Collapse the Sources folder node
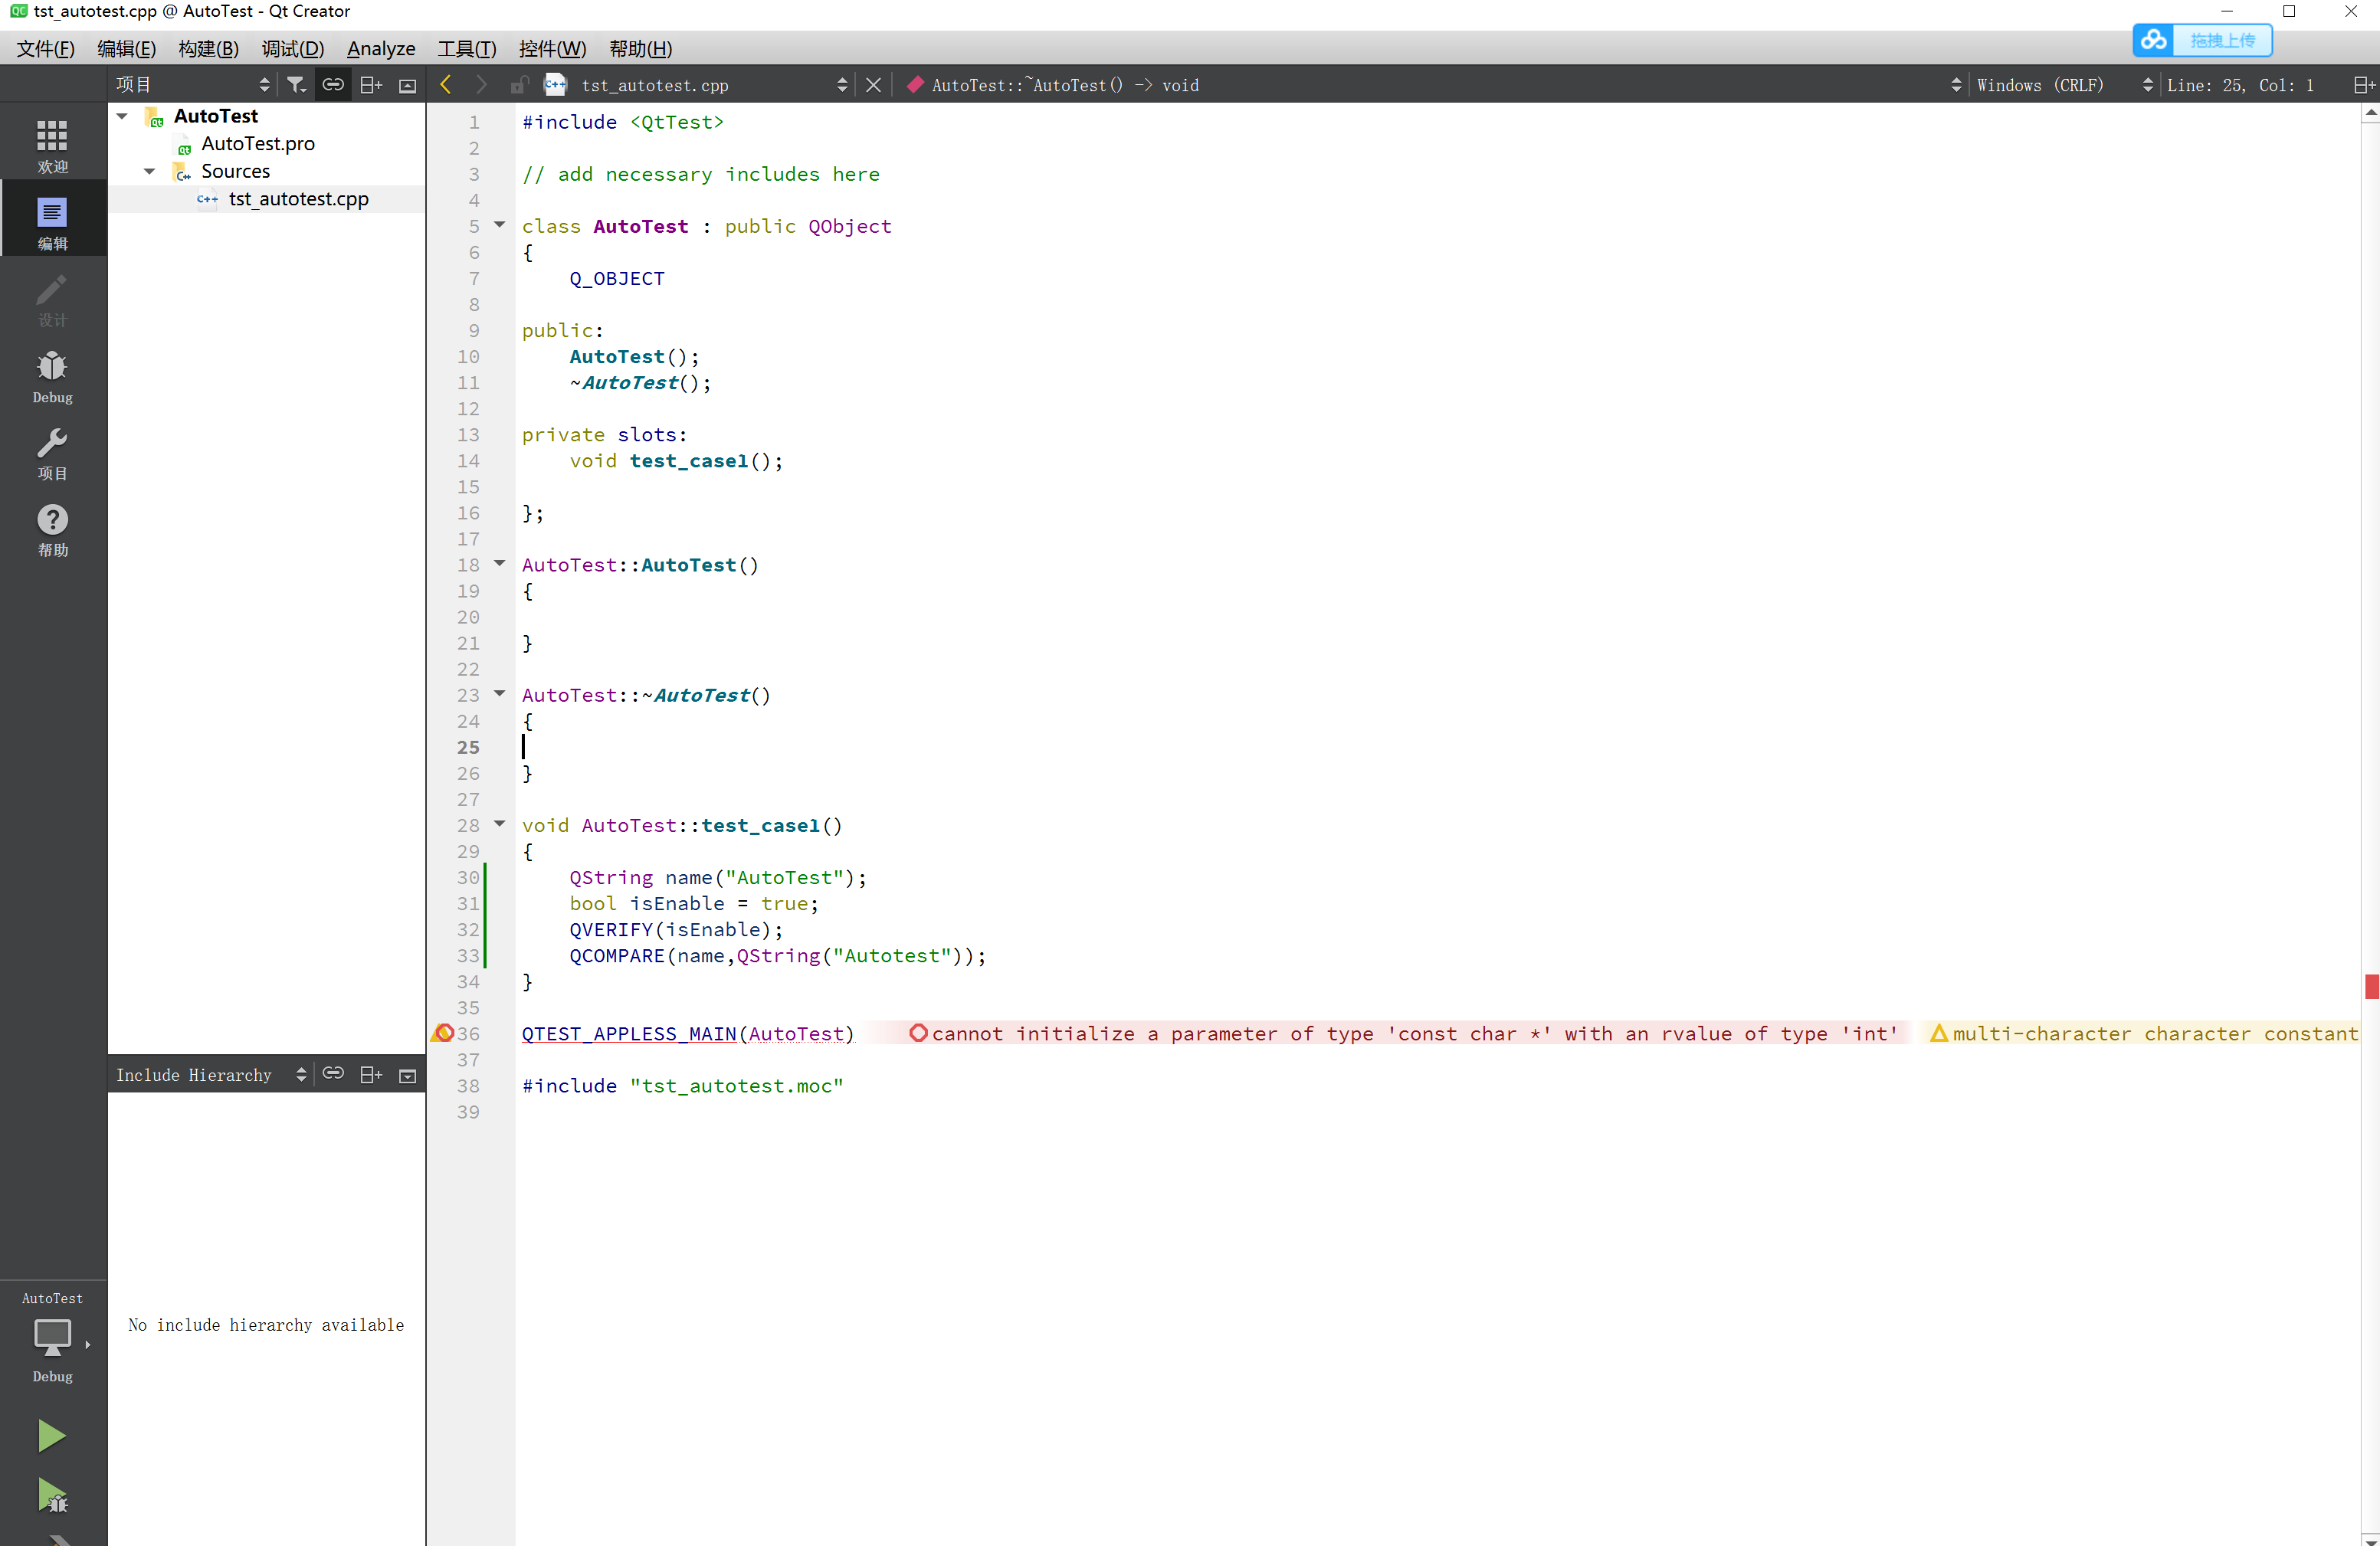The width and height of the screenshot is (2380, 1546). pyautogui.click(x=149, y=171)
